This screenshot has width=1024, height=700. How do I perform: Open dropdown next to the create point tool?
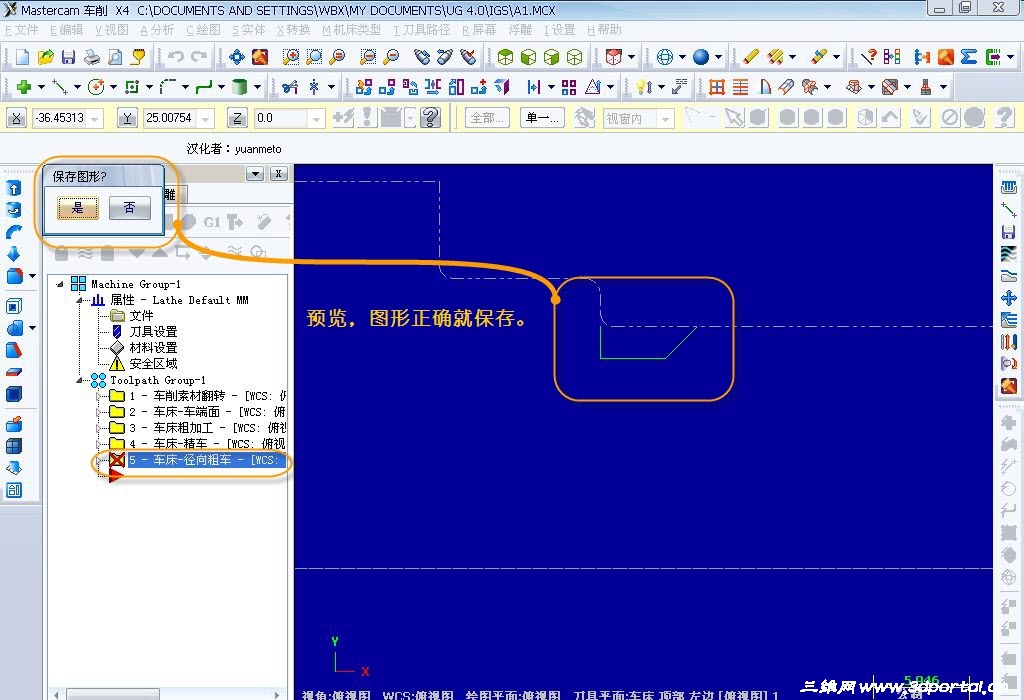(x=41, y=86)
